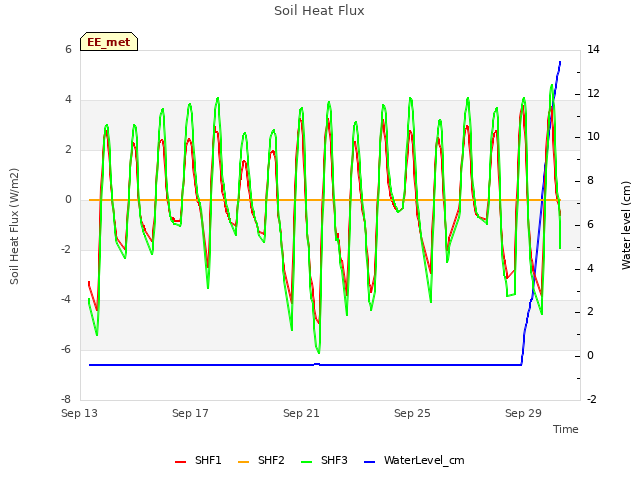Click the left axis value -6
The width and height of the screenshot is (640, 480).
click(x=66, y=349)
